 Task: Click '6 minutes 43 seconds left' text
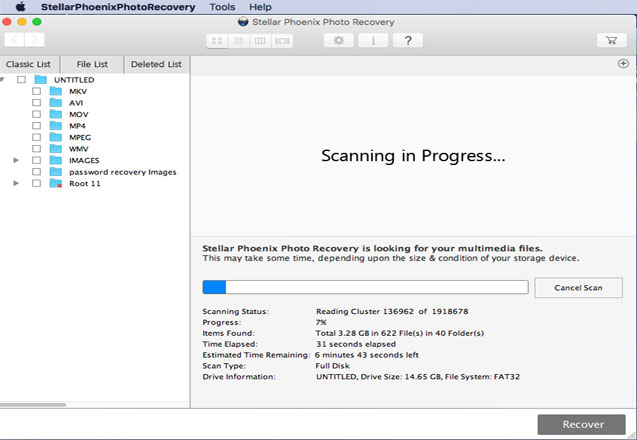coord(367,355)
